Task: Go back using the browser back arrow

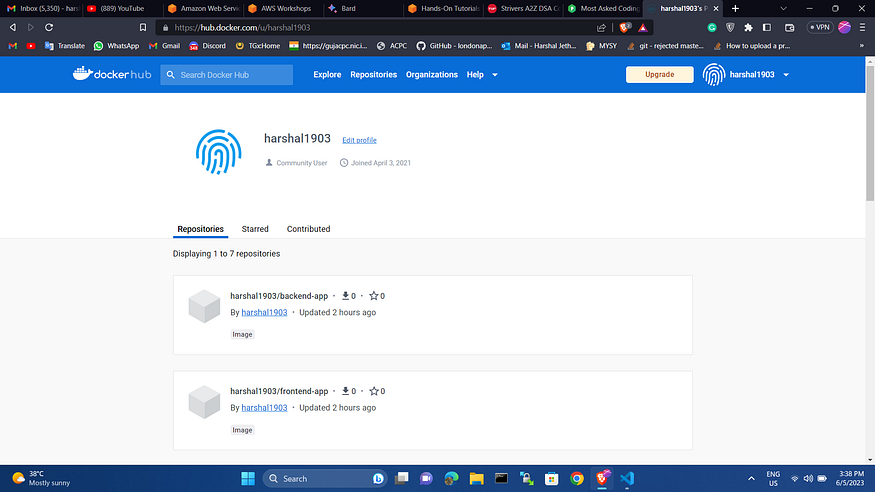Action: tap(13, 27)
